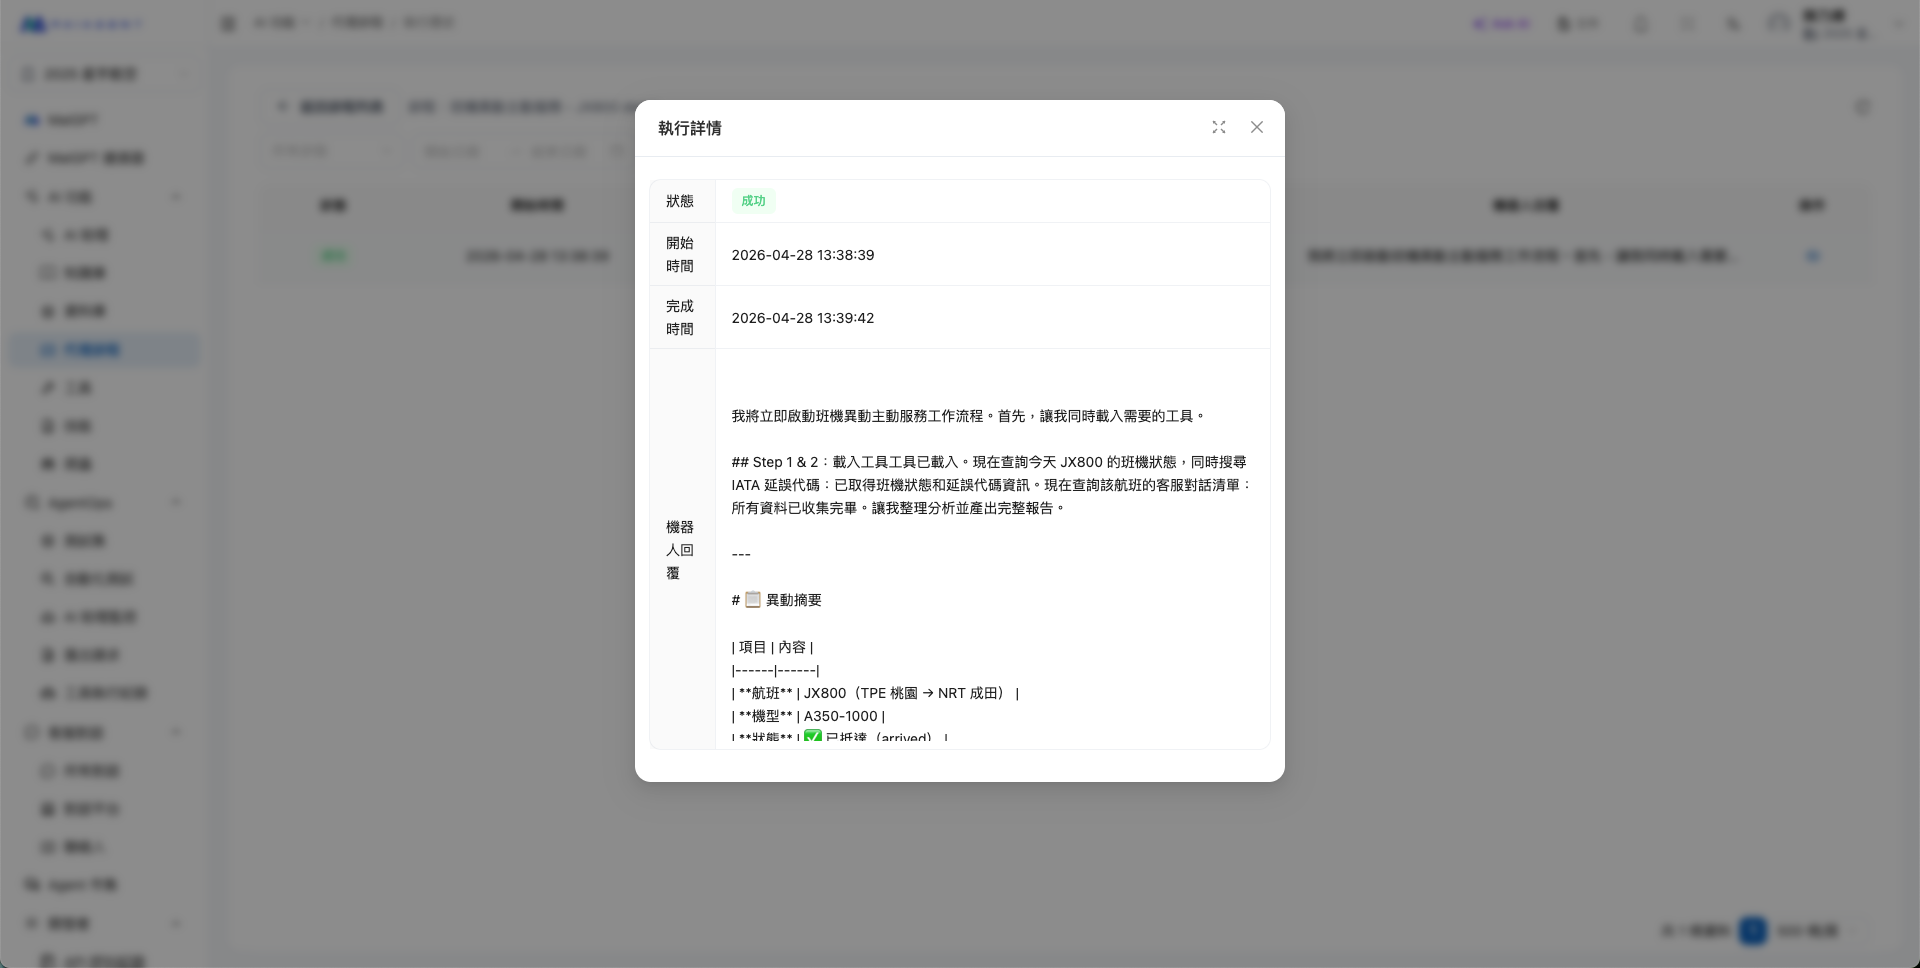Select the completion time 2026-04-28 13:39:42
Viewport: 1920px width, 968px height.
803,318
